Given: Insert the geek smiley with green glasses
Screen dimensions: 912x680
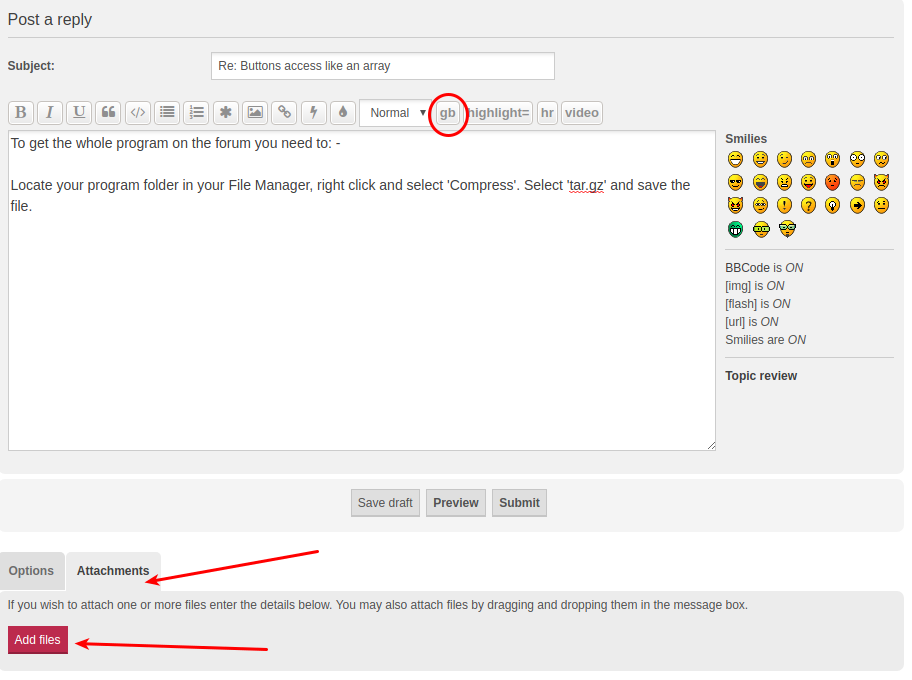Looking at the screenshot, I should (761, 229).
